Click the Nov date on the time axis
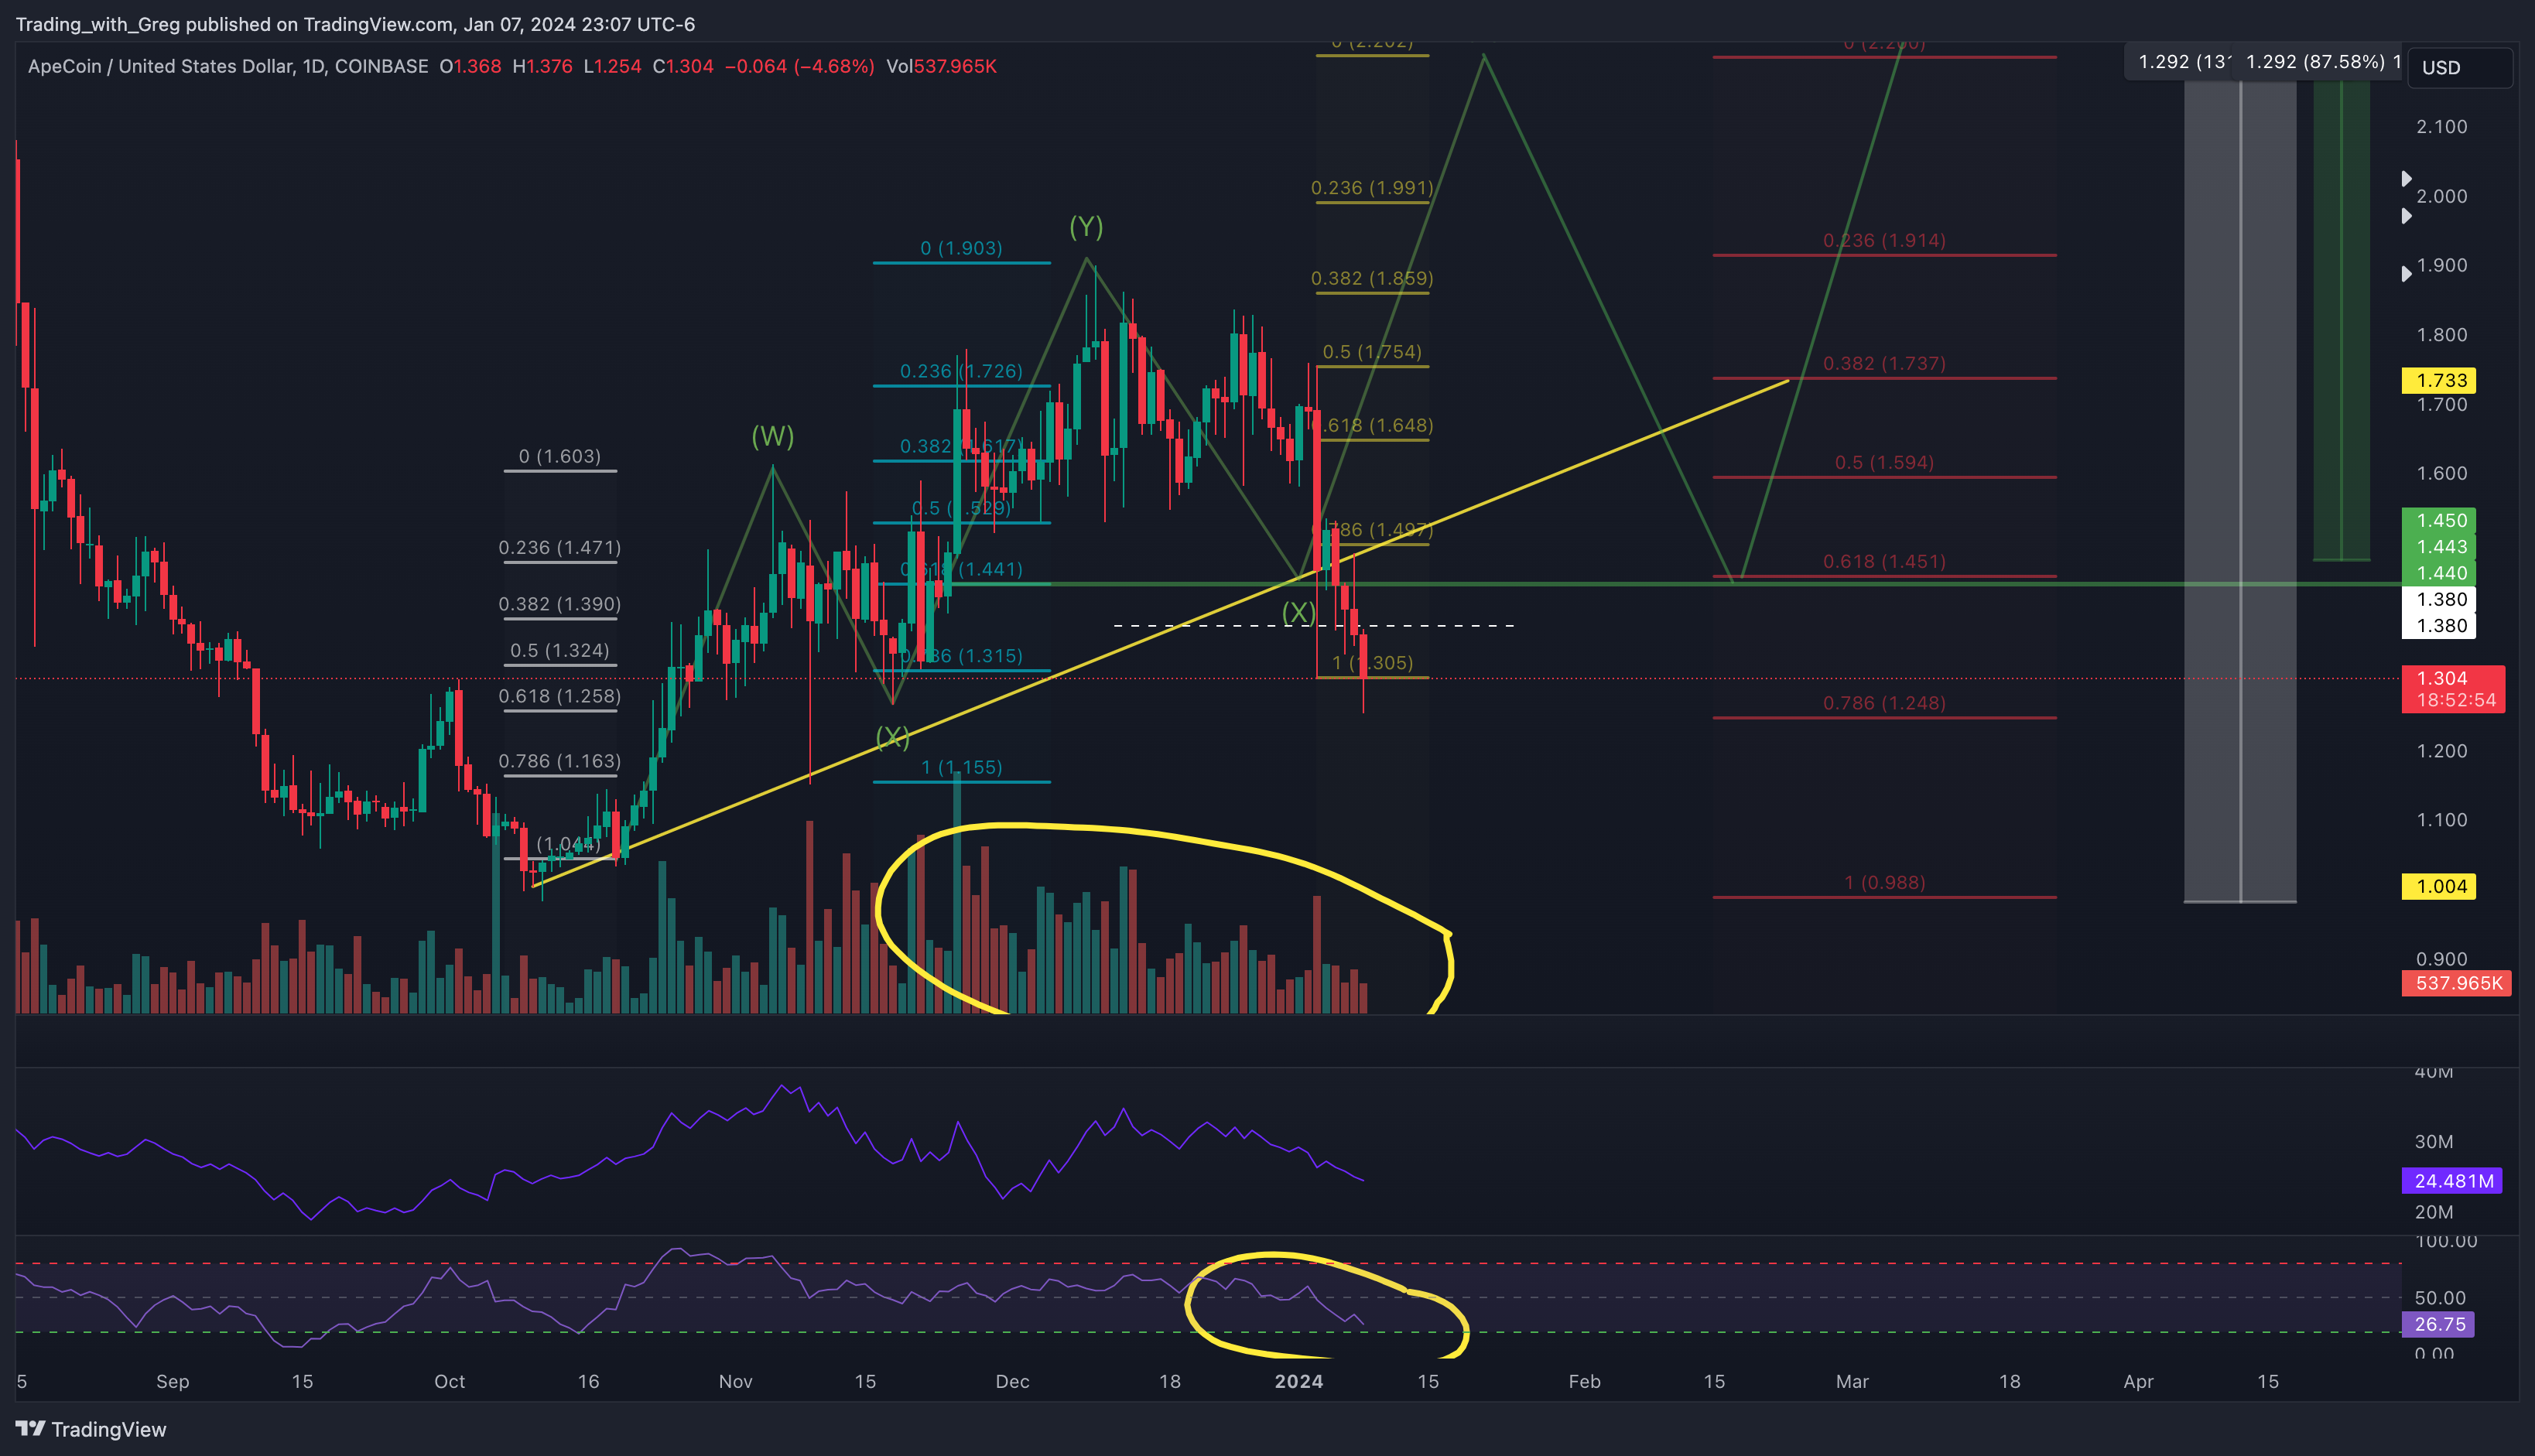The width and height of the screenshot is (2535, 1456). (x=735, y=1381)
